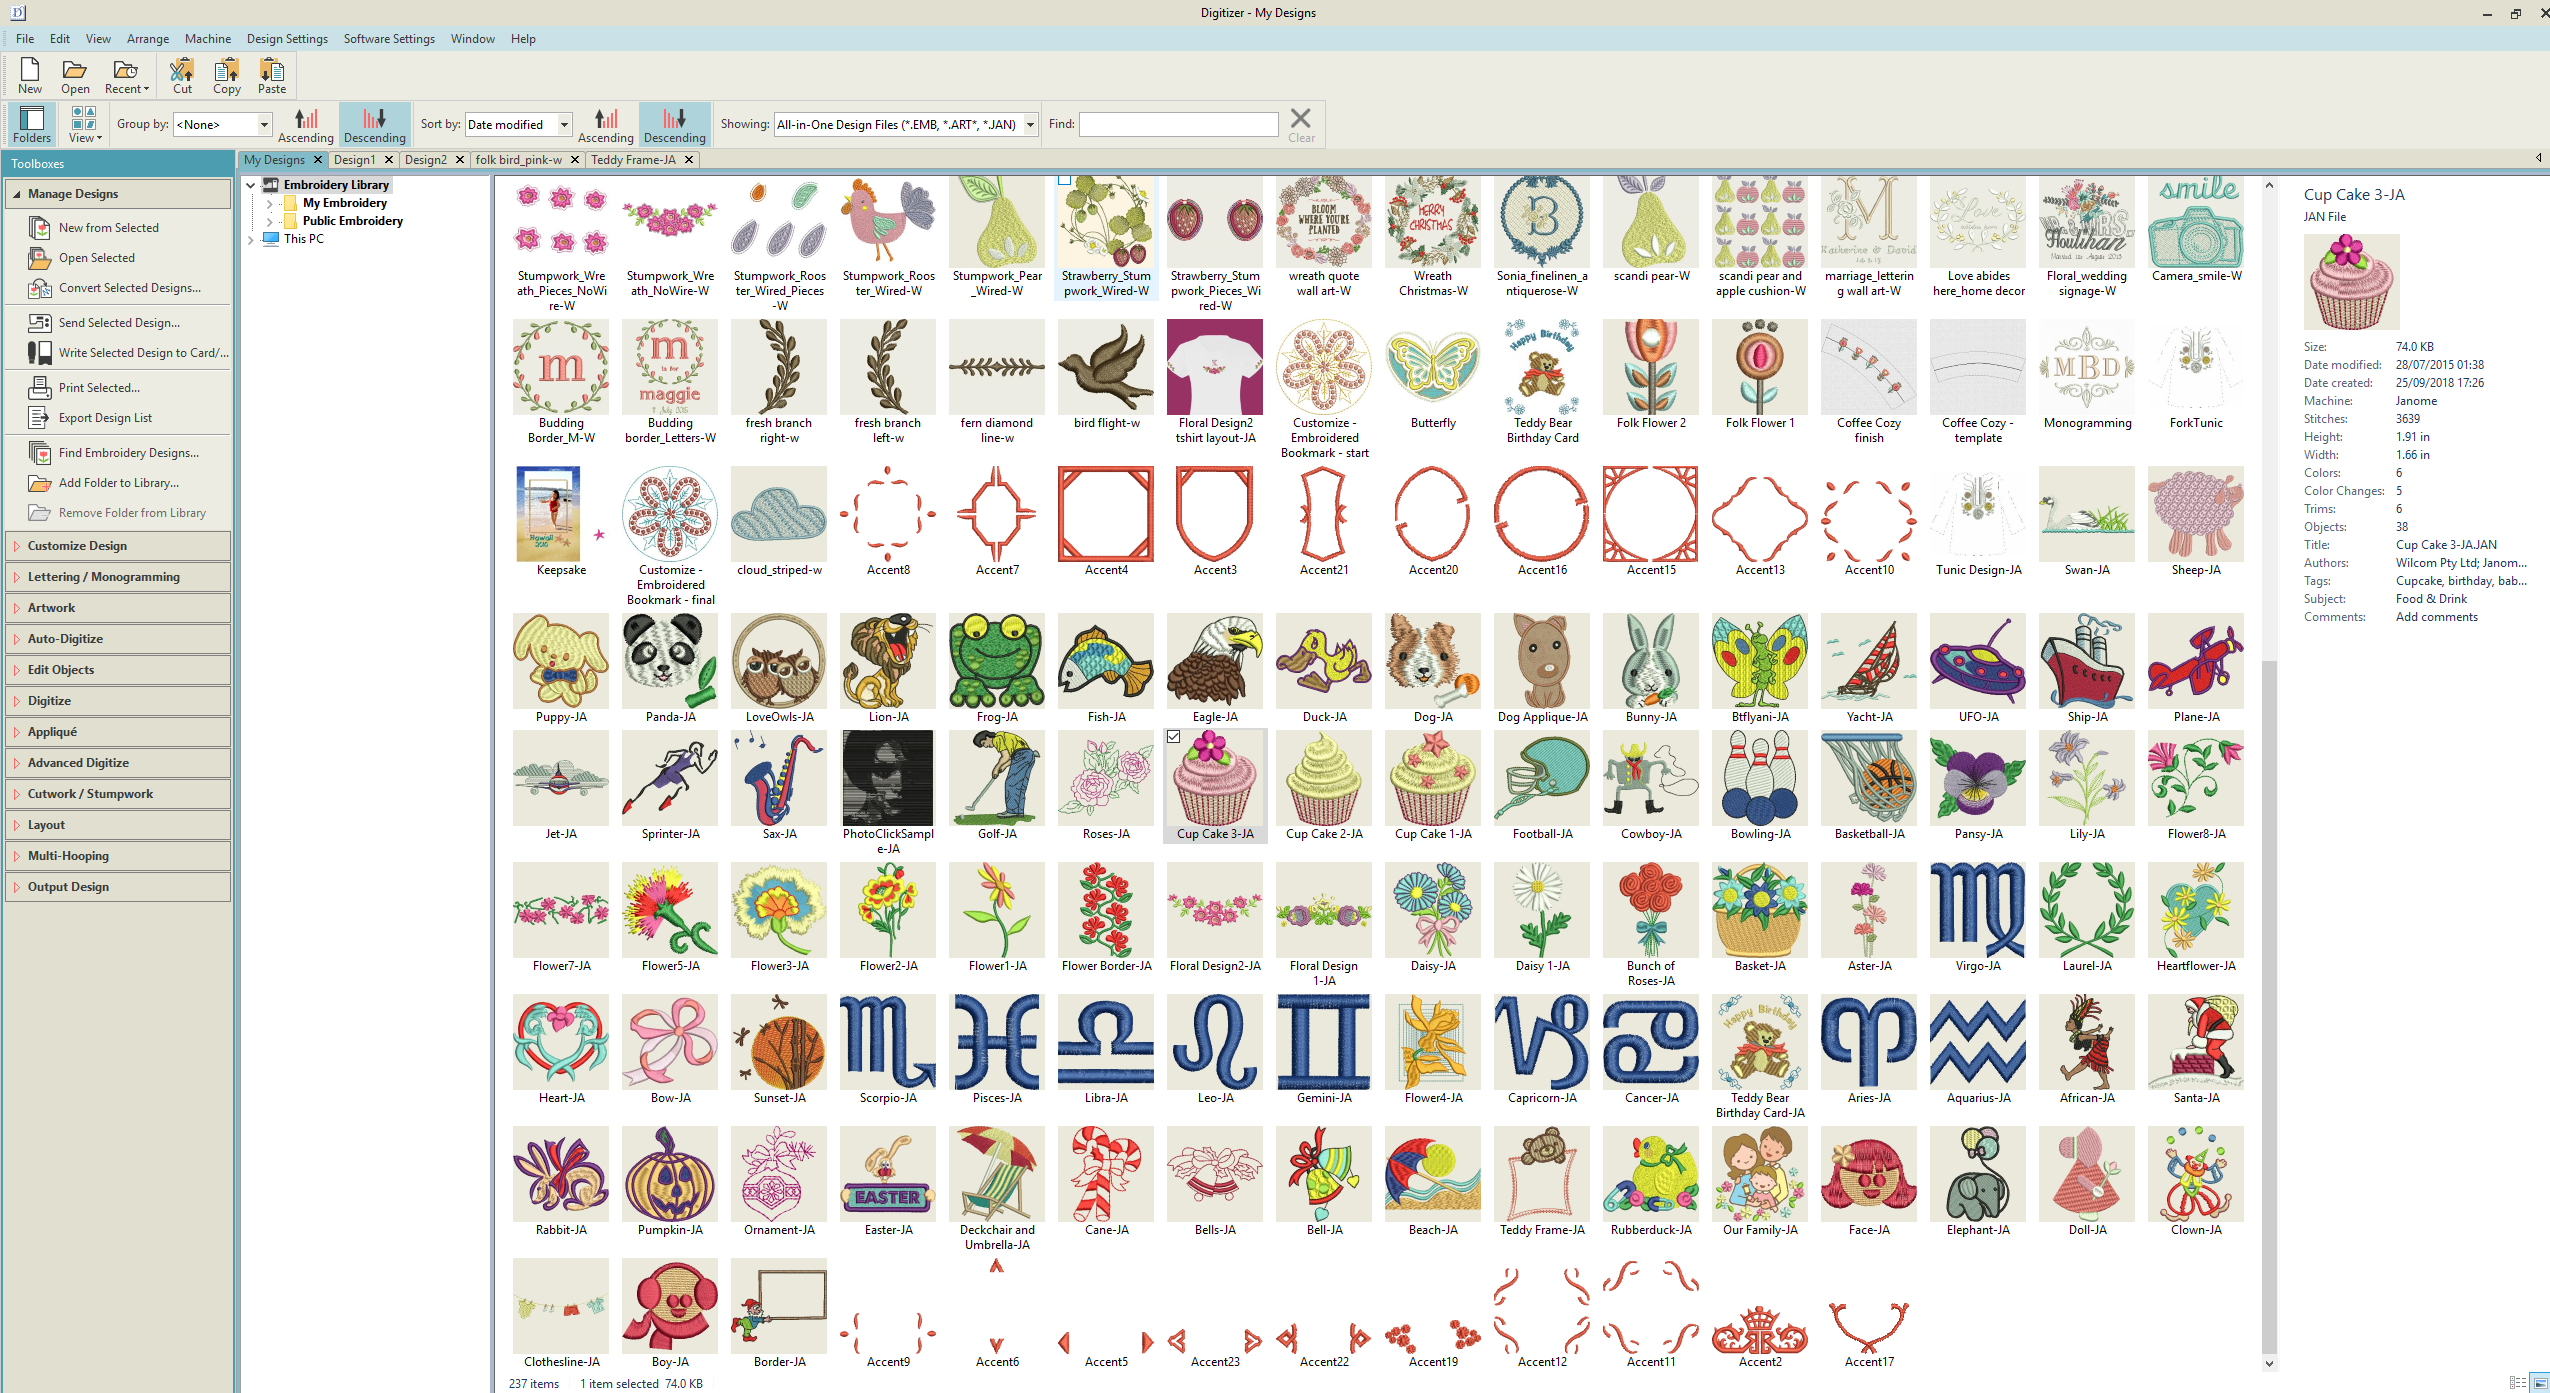Click the Paste toolbar icon
The height and width of the screenshot is (1393, 2550).
(272, 70)
